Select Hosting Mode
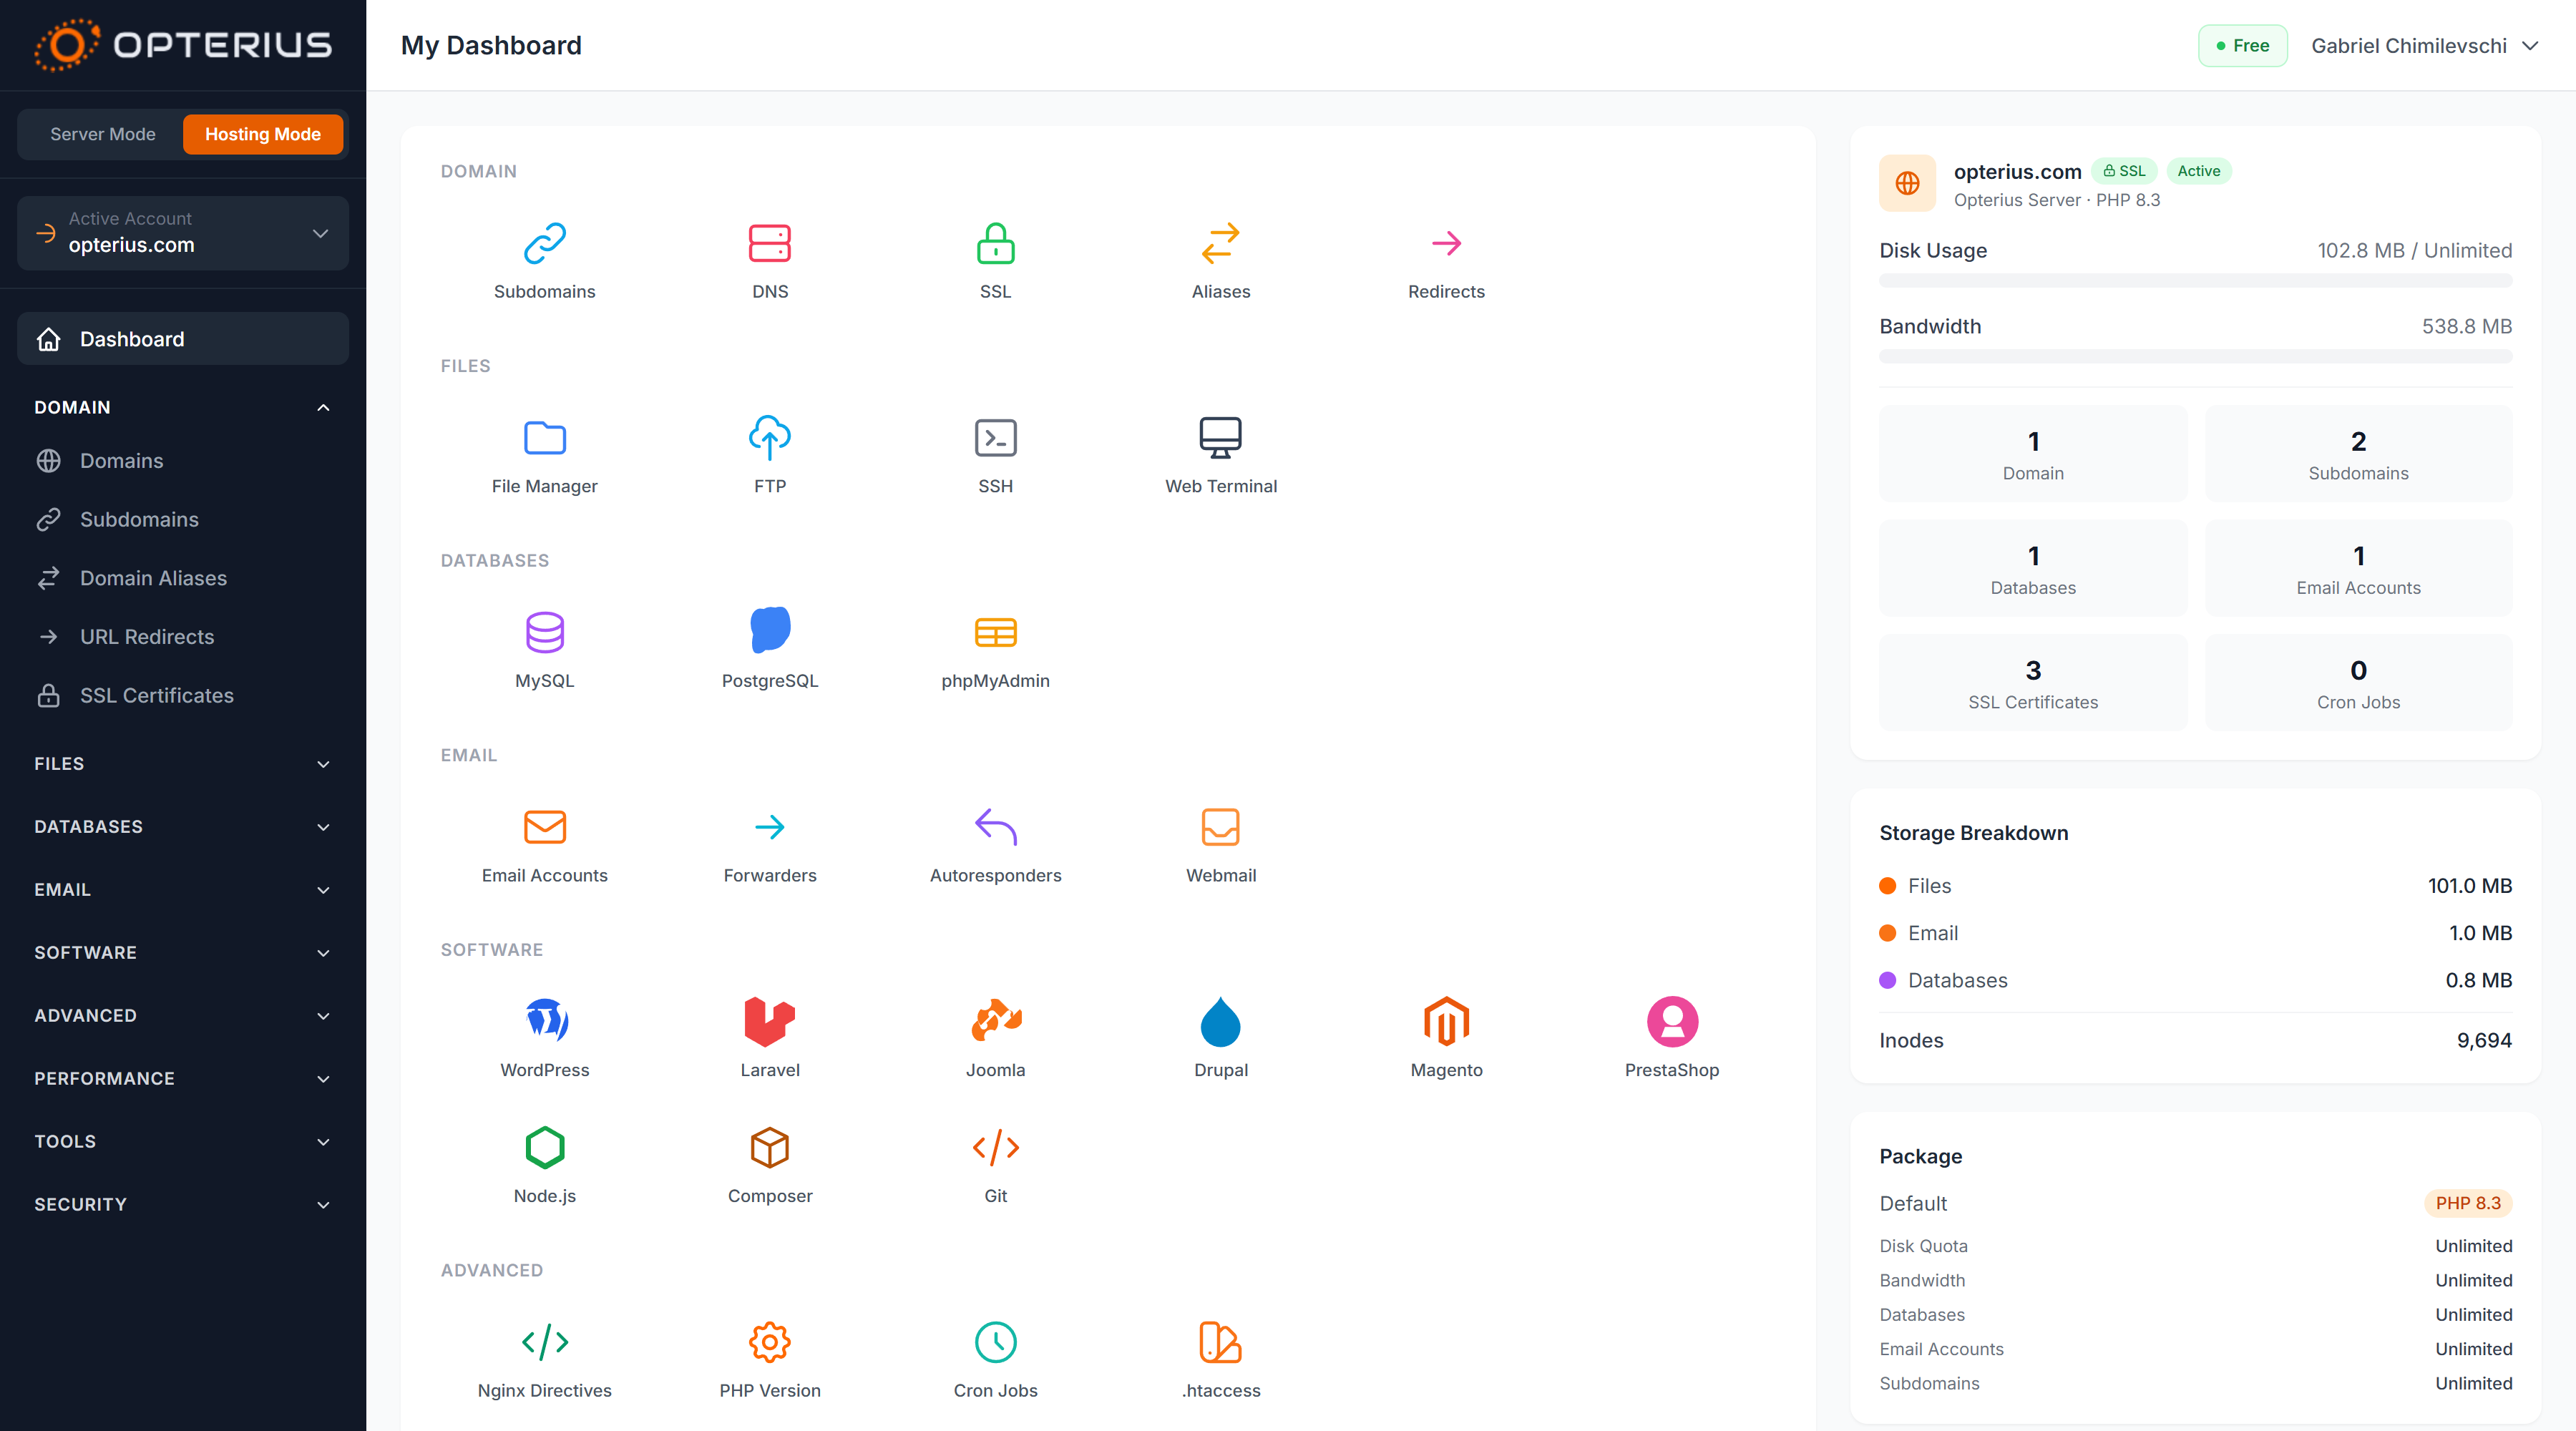 tap(262, 134)
